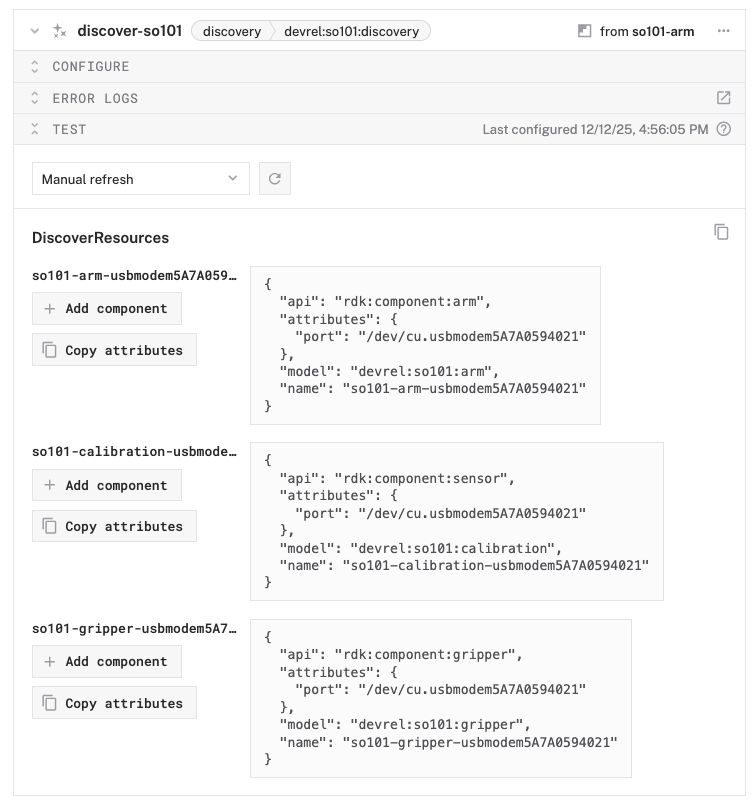Screen dimensions: 754x806
Task: Add component for so101-calibration resource
Action: 107,485
